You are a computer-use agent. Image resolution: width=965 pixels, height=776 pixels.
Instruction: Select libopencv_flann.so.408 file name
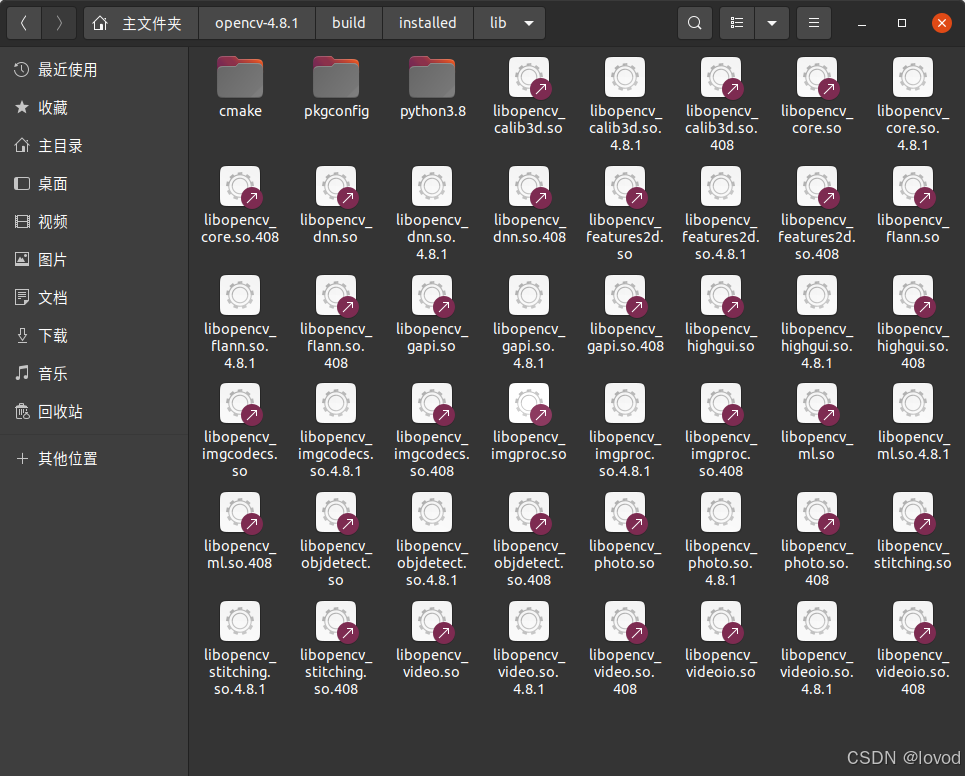[336, 346]
